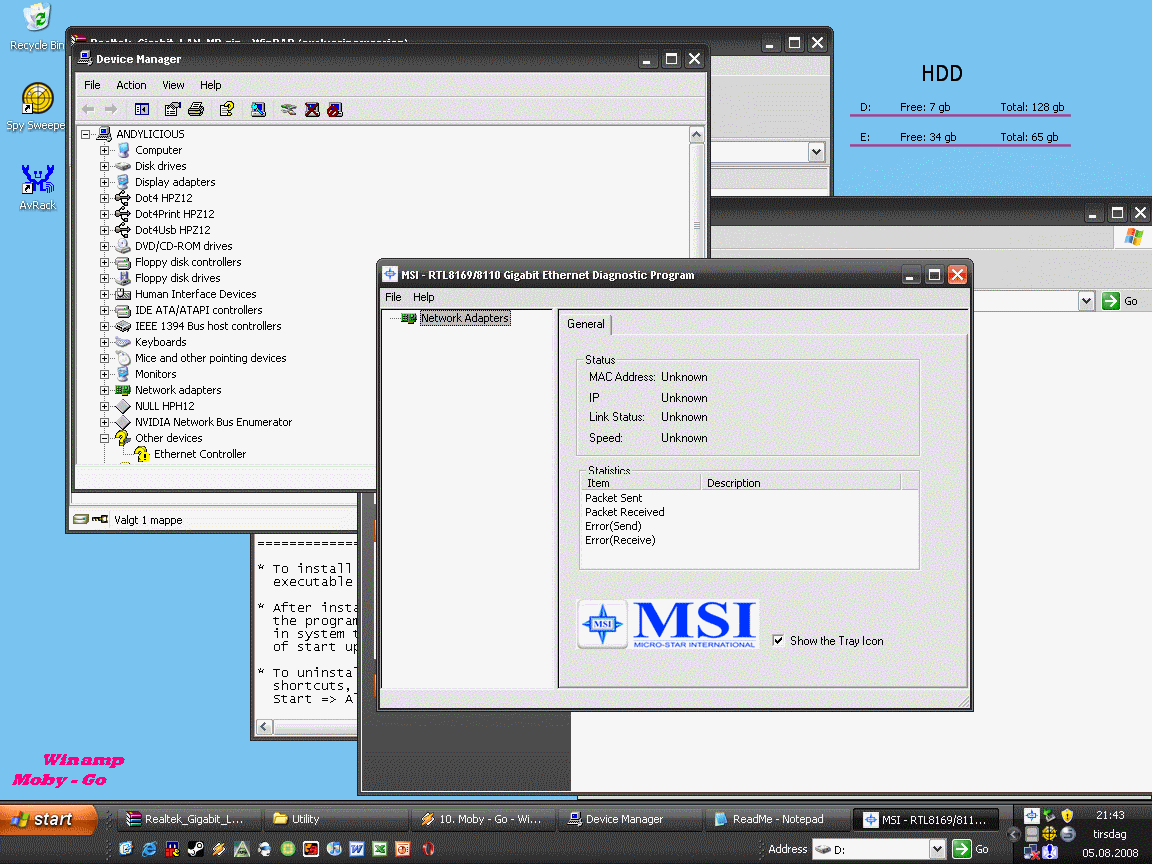The image size is (1152, 864).
Task: Switch to 10. Moby - Go Winamp taskbar button
Action: tap(483, 818)
